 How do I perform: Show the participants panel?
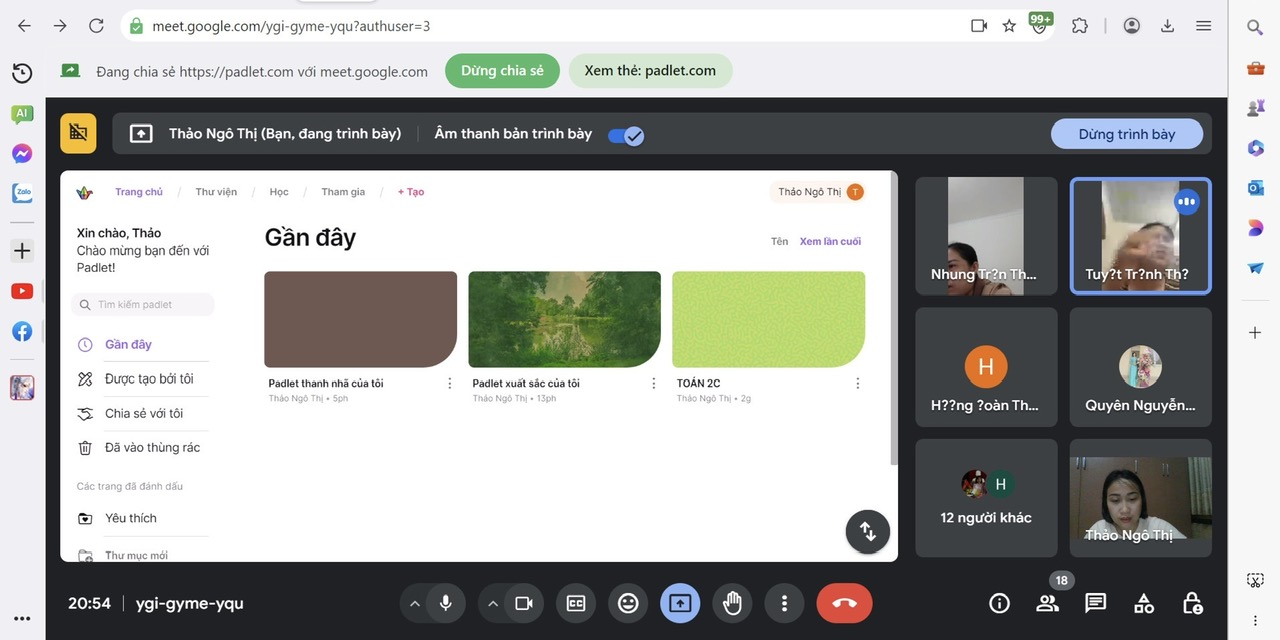(1047, 603)
